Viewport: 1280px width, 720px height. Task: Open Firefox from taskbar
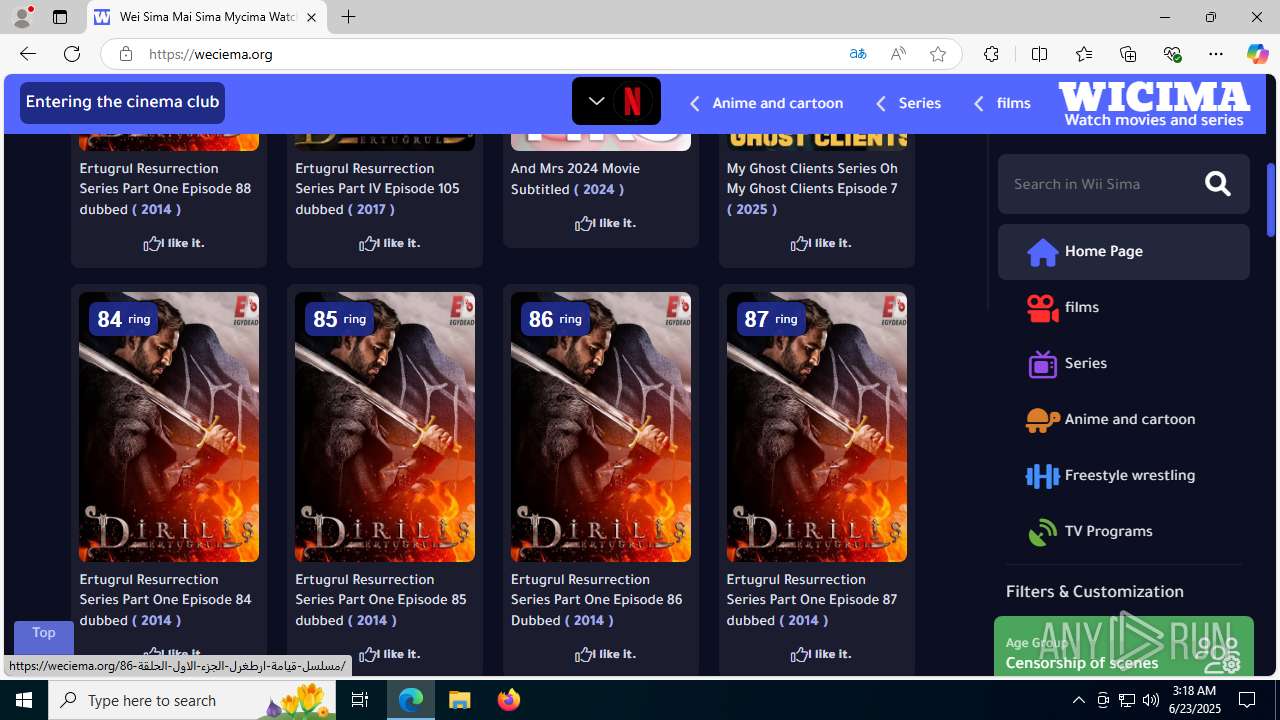509,700
